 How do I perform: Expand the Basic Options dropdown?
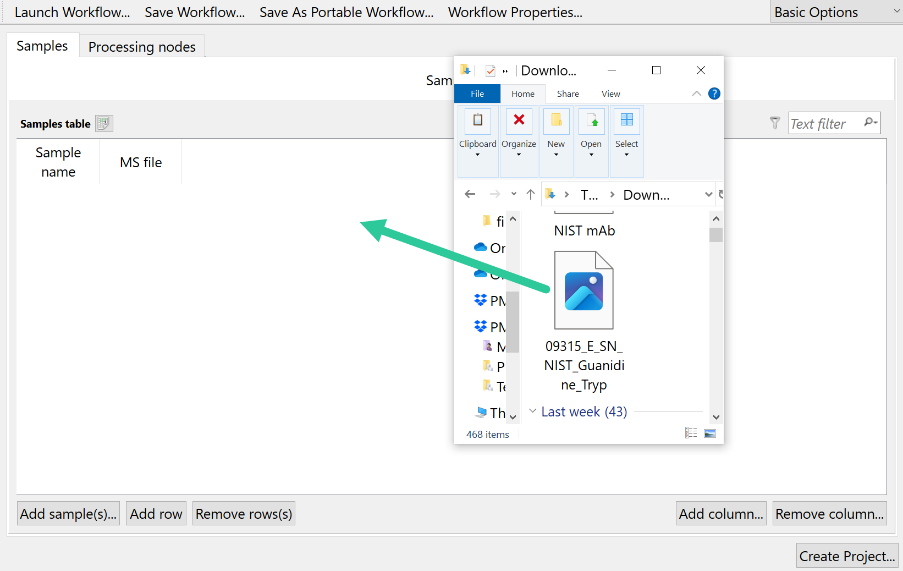click(x=836, y=12)
